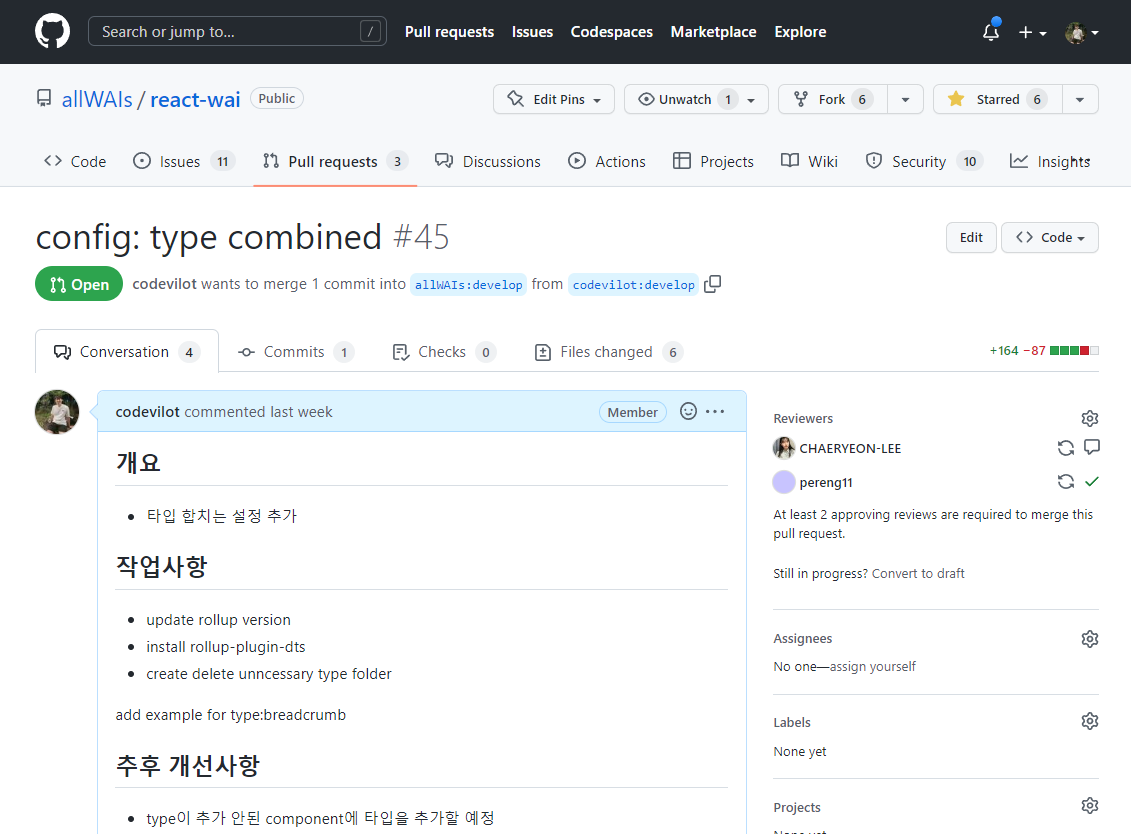Open the user avatar menu
The height and width of the screenshot is (834, 1131).
click(x=1082, y=32)
